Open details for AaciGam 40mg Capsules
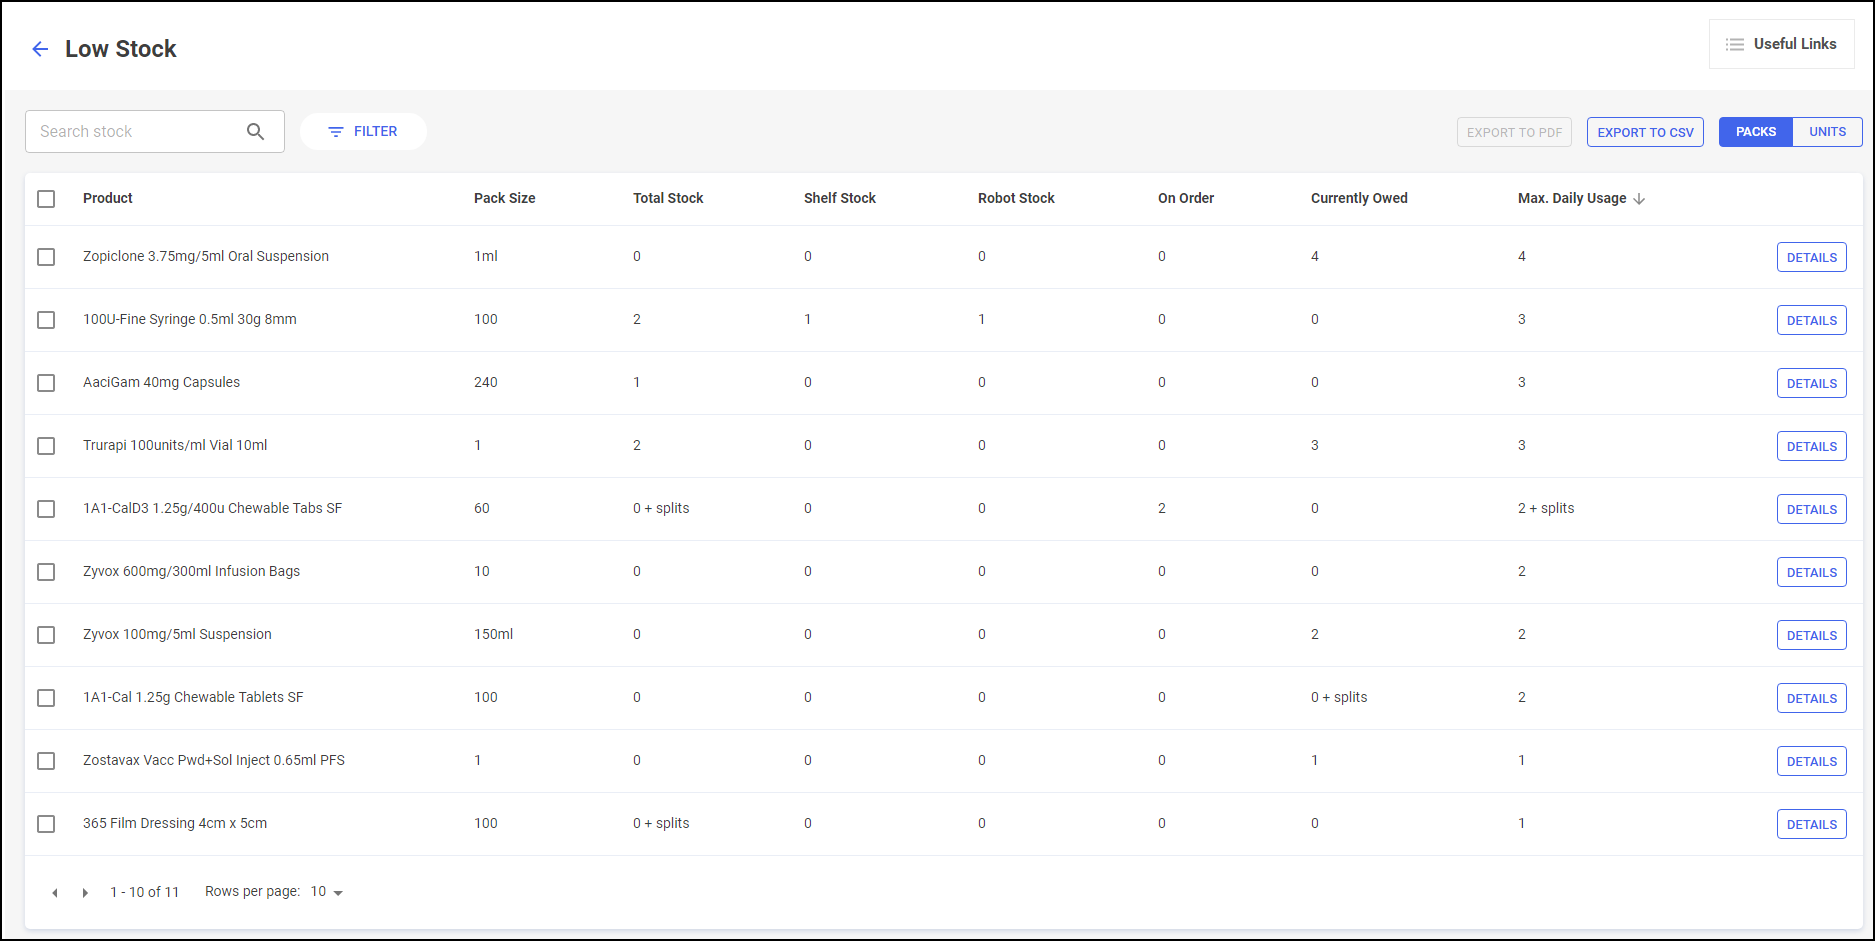This screenshot has height=941, width=1875. point(1811,384)
